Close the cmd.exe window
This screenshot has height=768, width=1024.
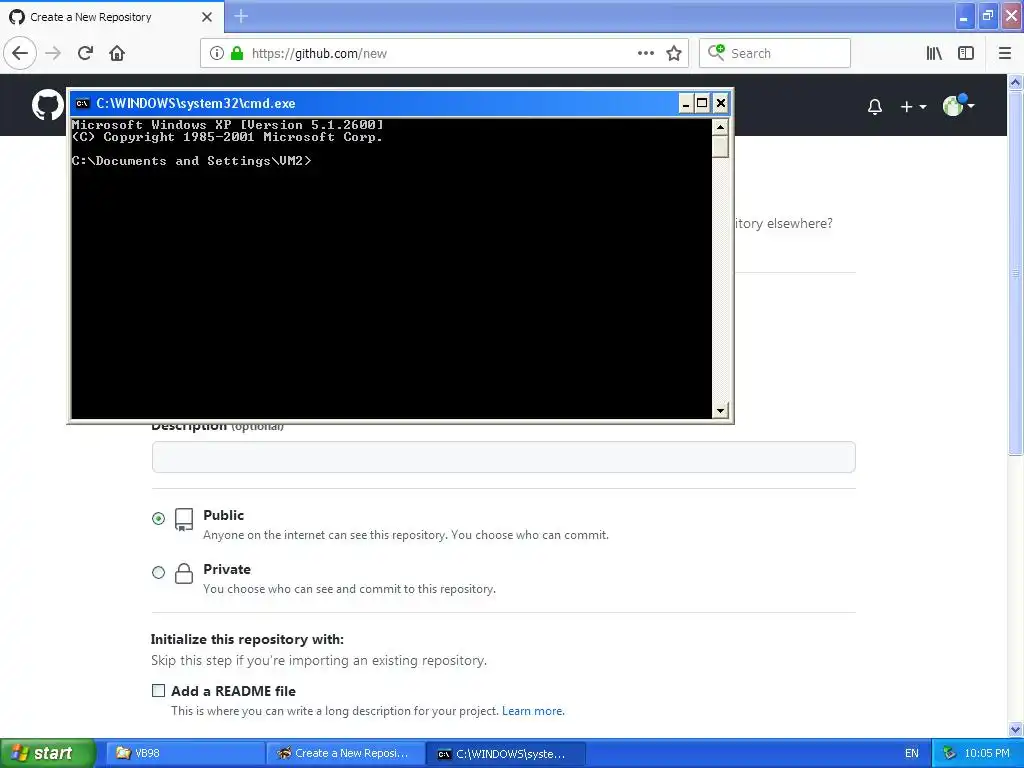[x=720, y=103]
